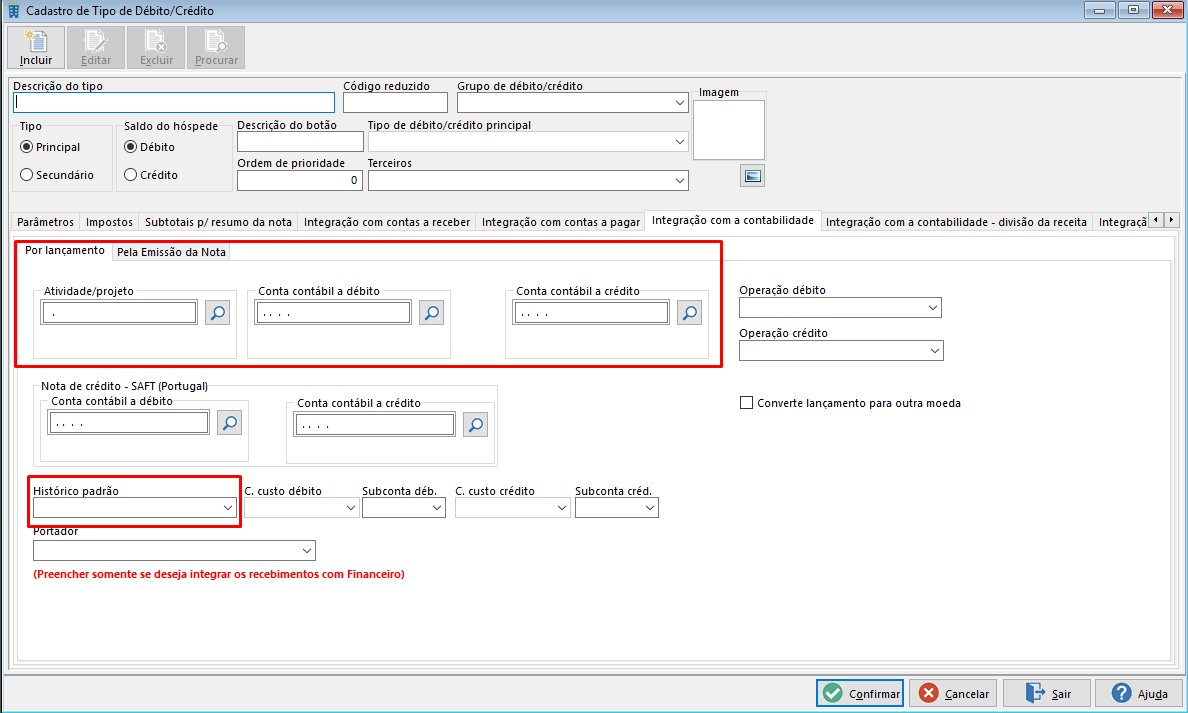Click the Editar toolbar icon
Viewport: 1188px width, 713px height.
95,47
